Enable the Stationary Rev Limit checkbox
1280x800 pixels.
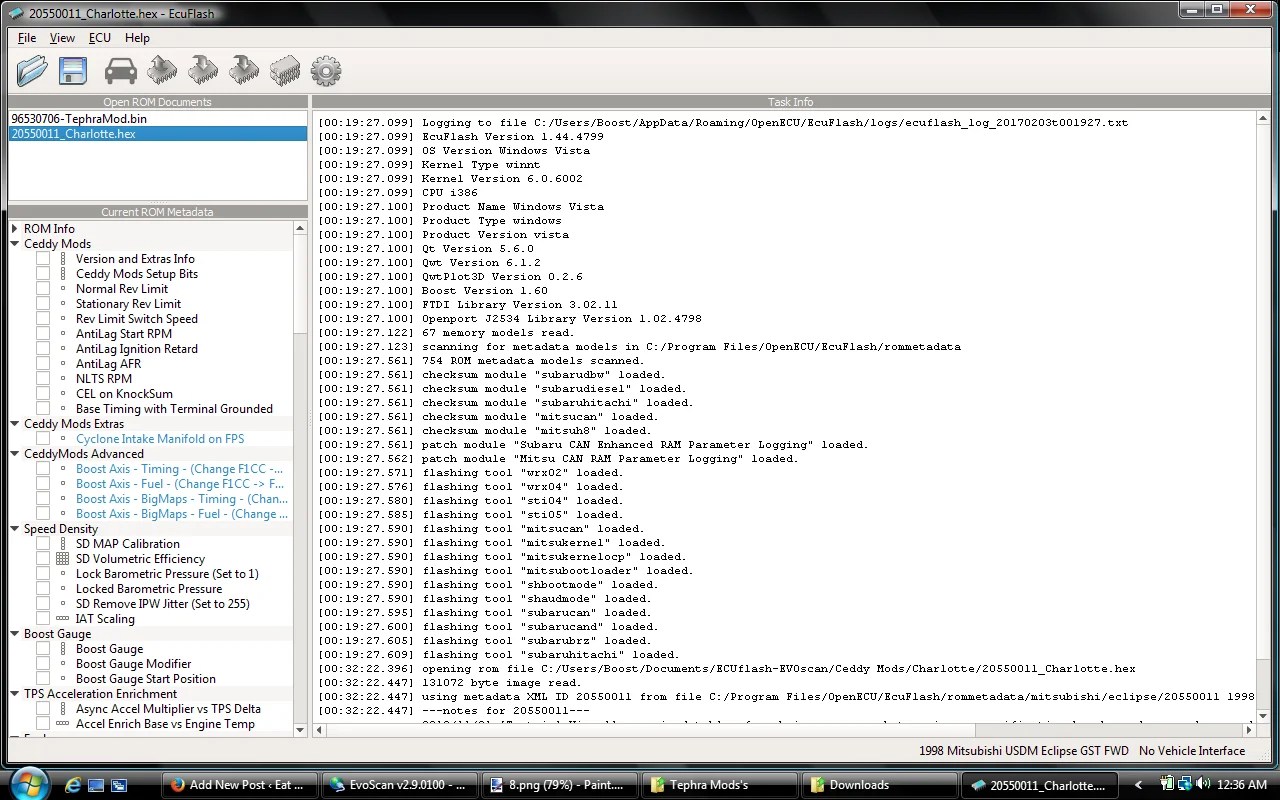click(43, 304)
